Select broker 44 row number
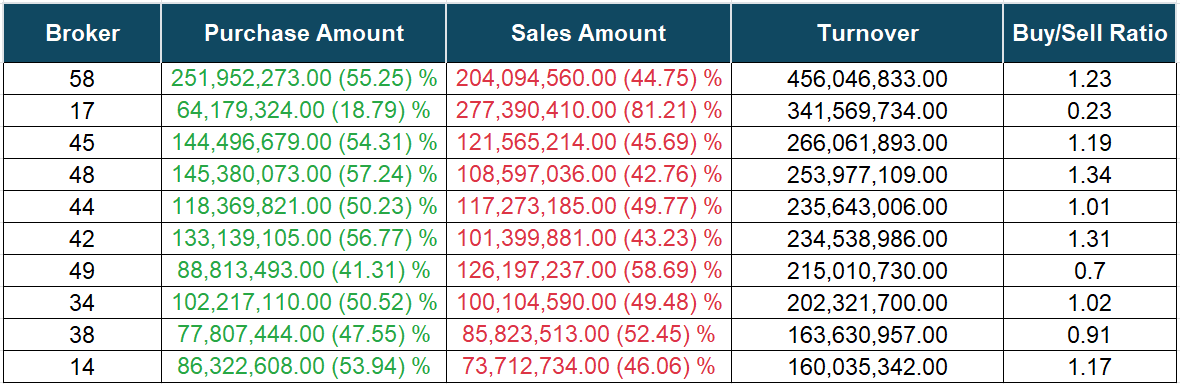 pos(82,206)
